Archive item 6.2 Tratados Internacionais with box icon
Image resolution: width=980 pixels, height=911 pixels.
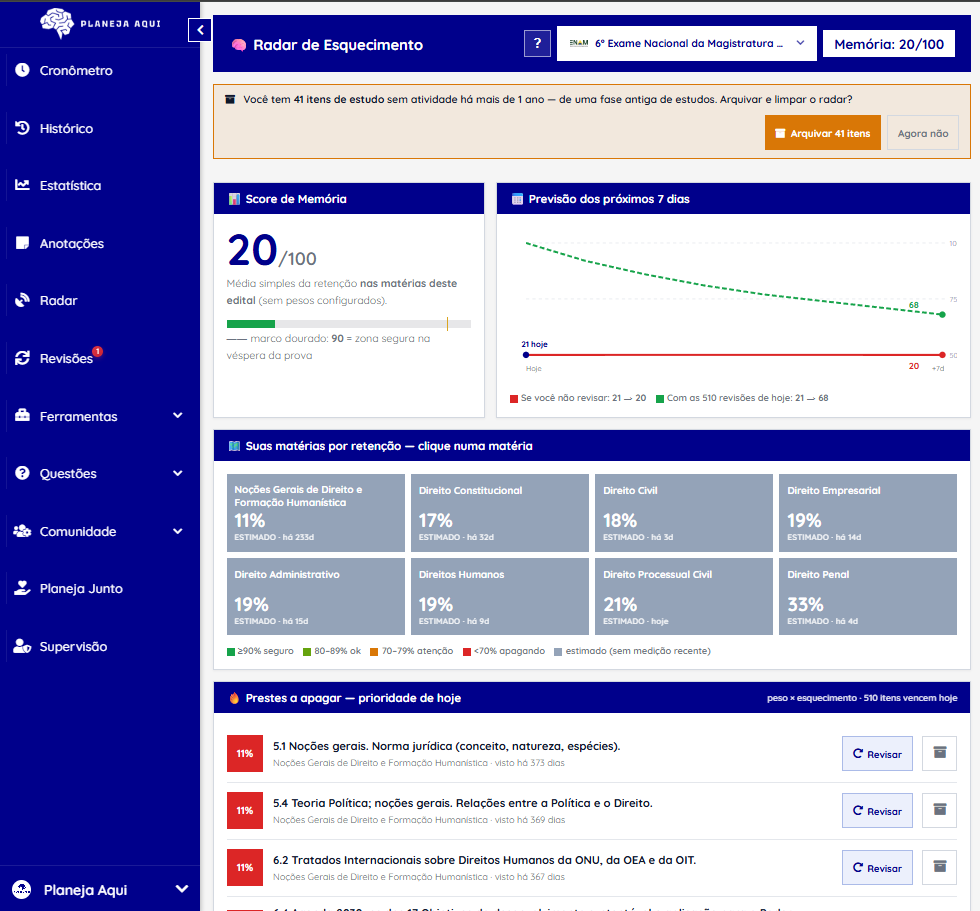939,867
